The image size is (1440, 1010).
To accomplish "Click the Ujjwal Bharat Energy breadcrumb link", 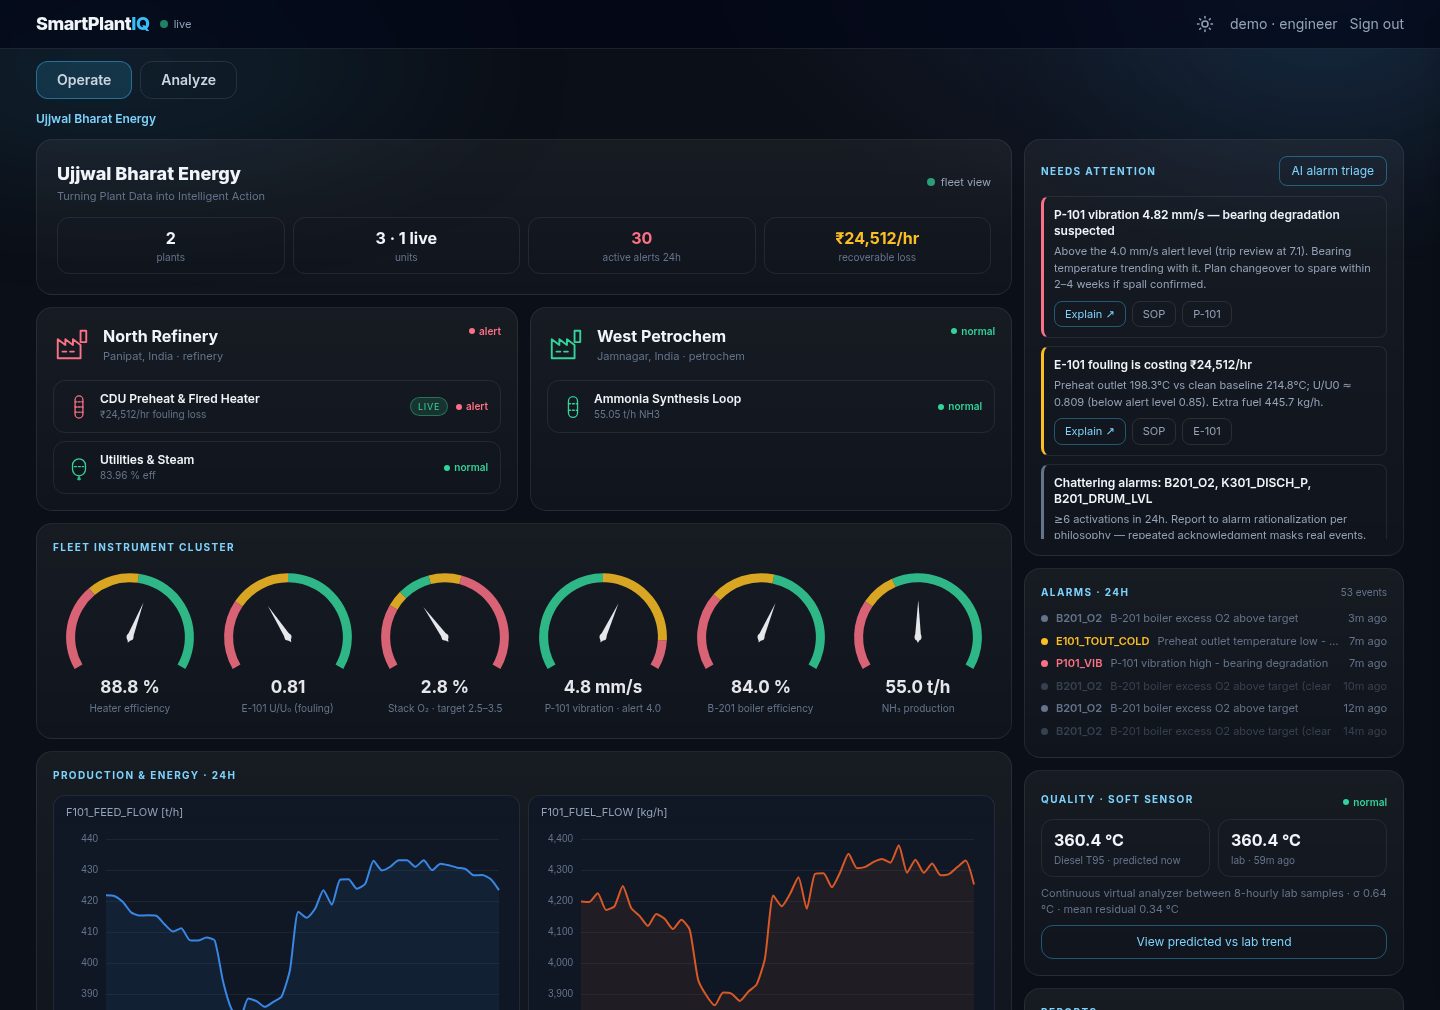I will click(96, 119).
